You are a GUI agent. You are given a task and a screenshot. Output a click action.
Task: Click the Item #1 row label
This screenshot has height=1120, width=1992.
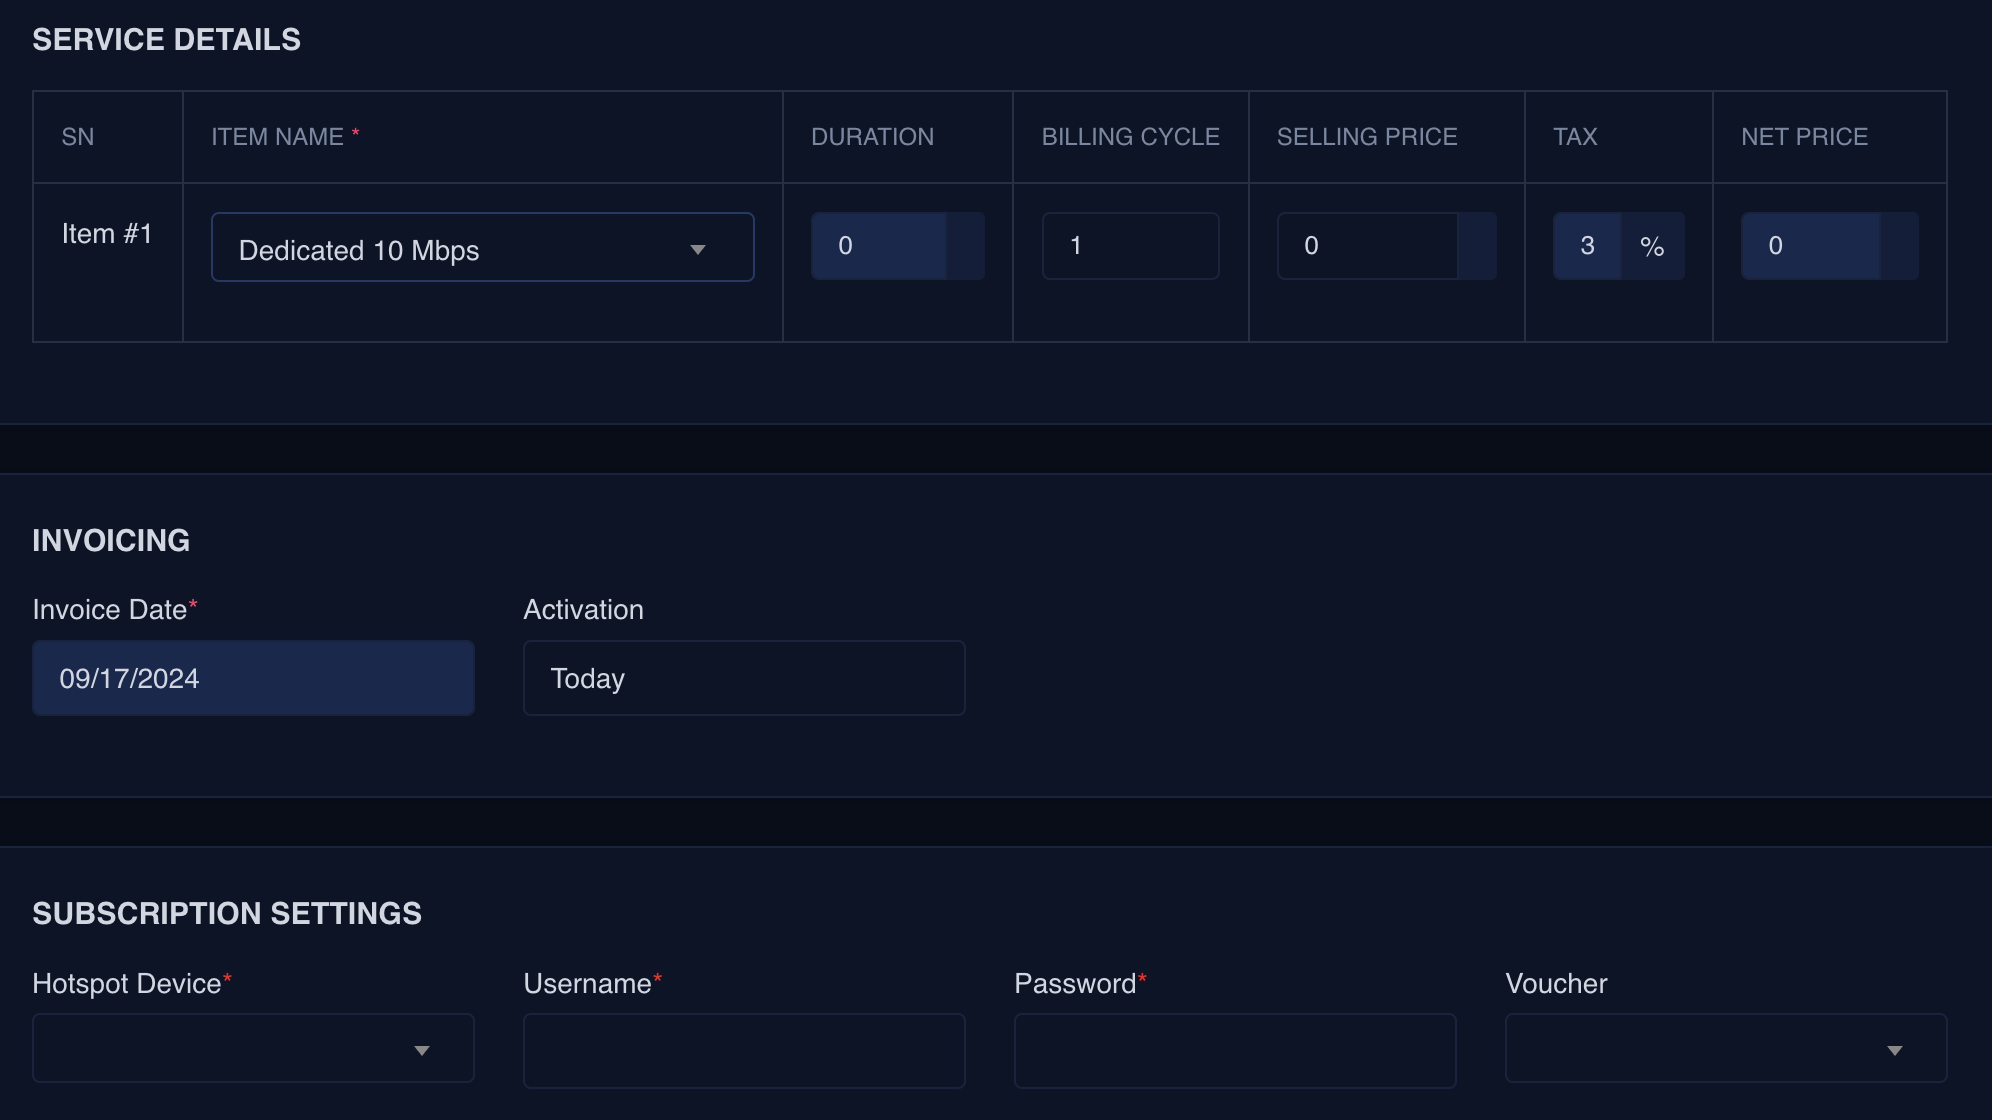coord(107,234)
